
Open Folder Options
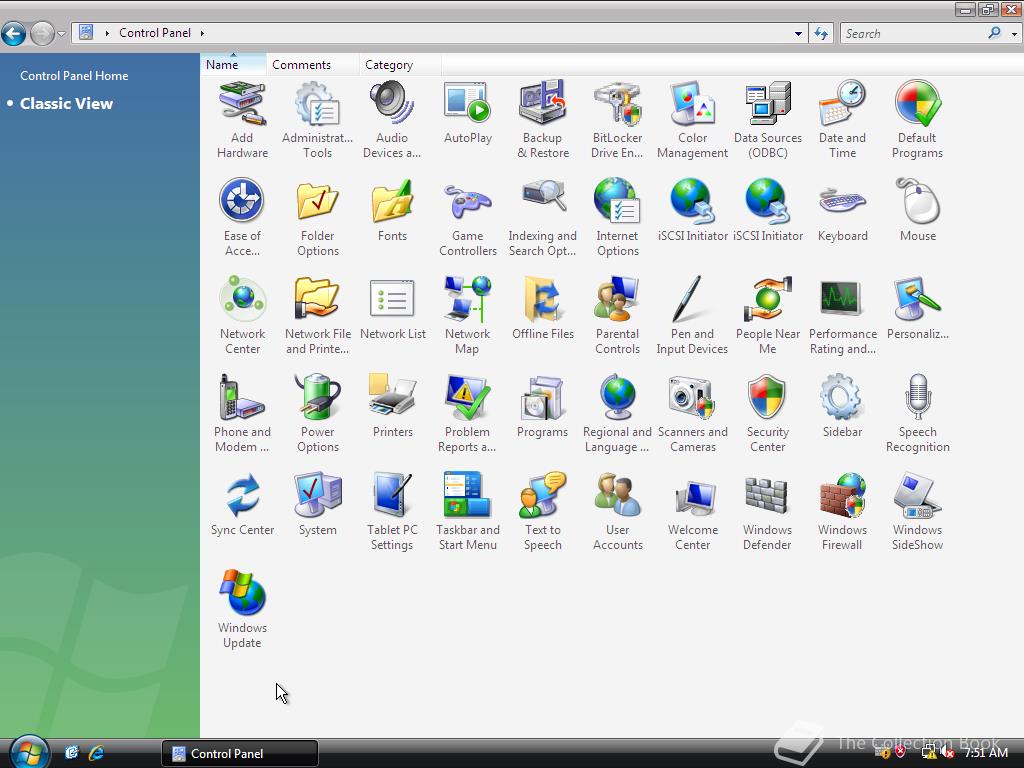tap(317, 217)
